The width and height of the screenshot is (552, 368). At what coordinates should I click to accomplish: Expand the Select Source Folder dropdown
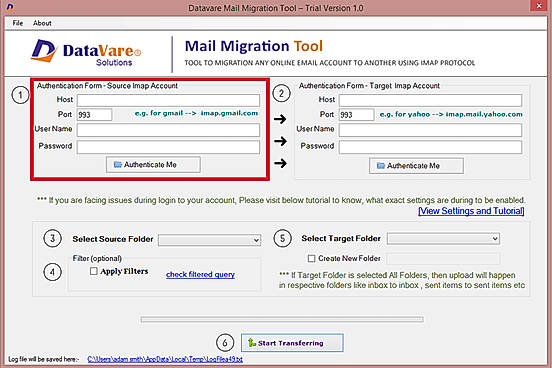coord(209,240)
